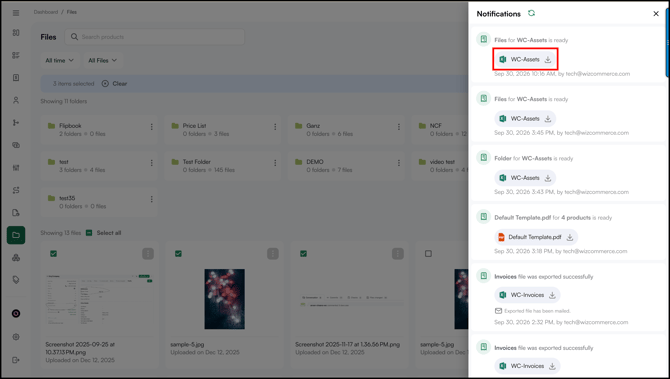This screenshot has width=670, height=379.
Task: Open options for Screenshot 2025-11-17 file card
Action: point(398,254)
